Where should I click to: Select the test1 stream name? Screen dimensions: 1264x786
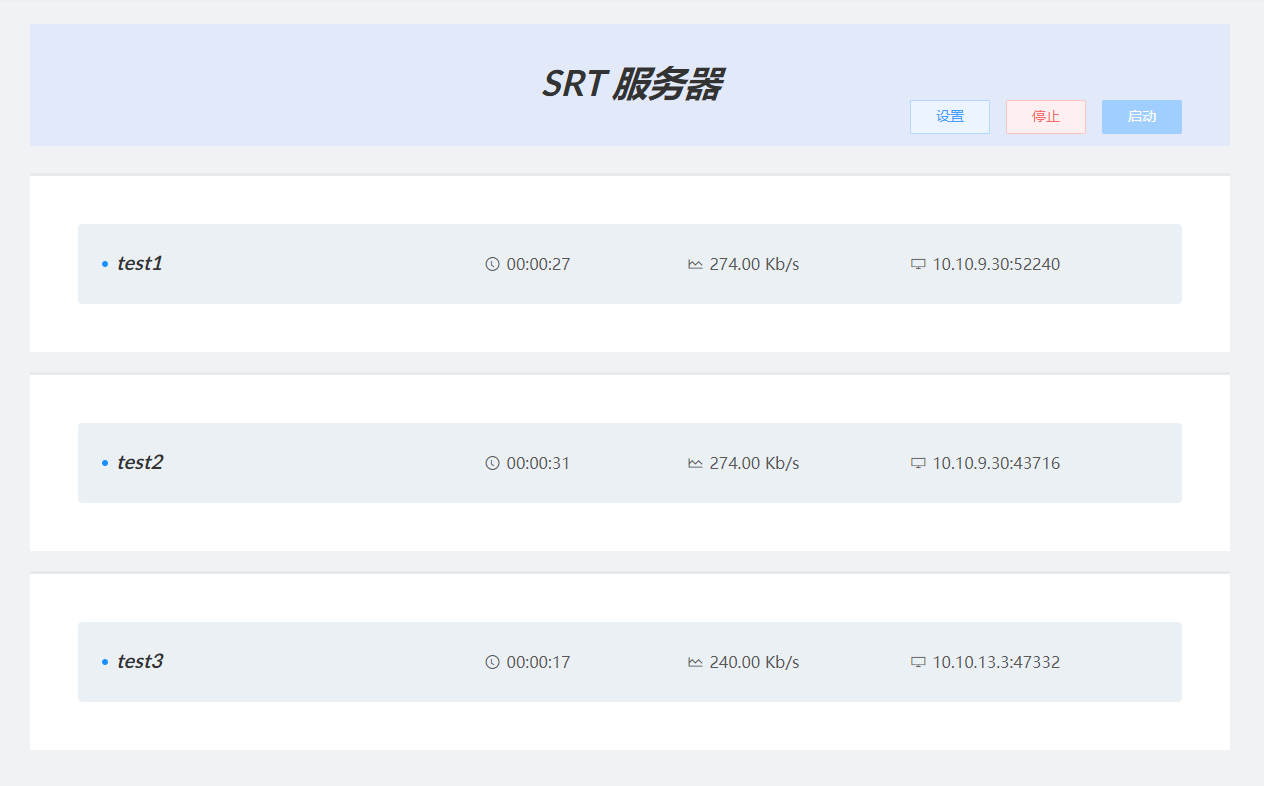tap(139, 264)
